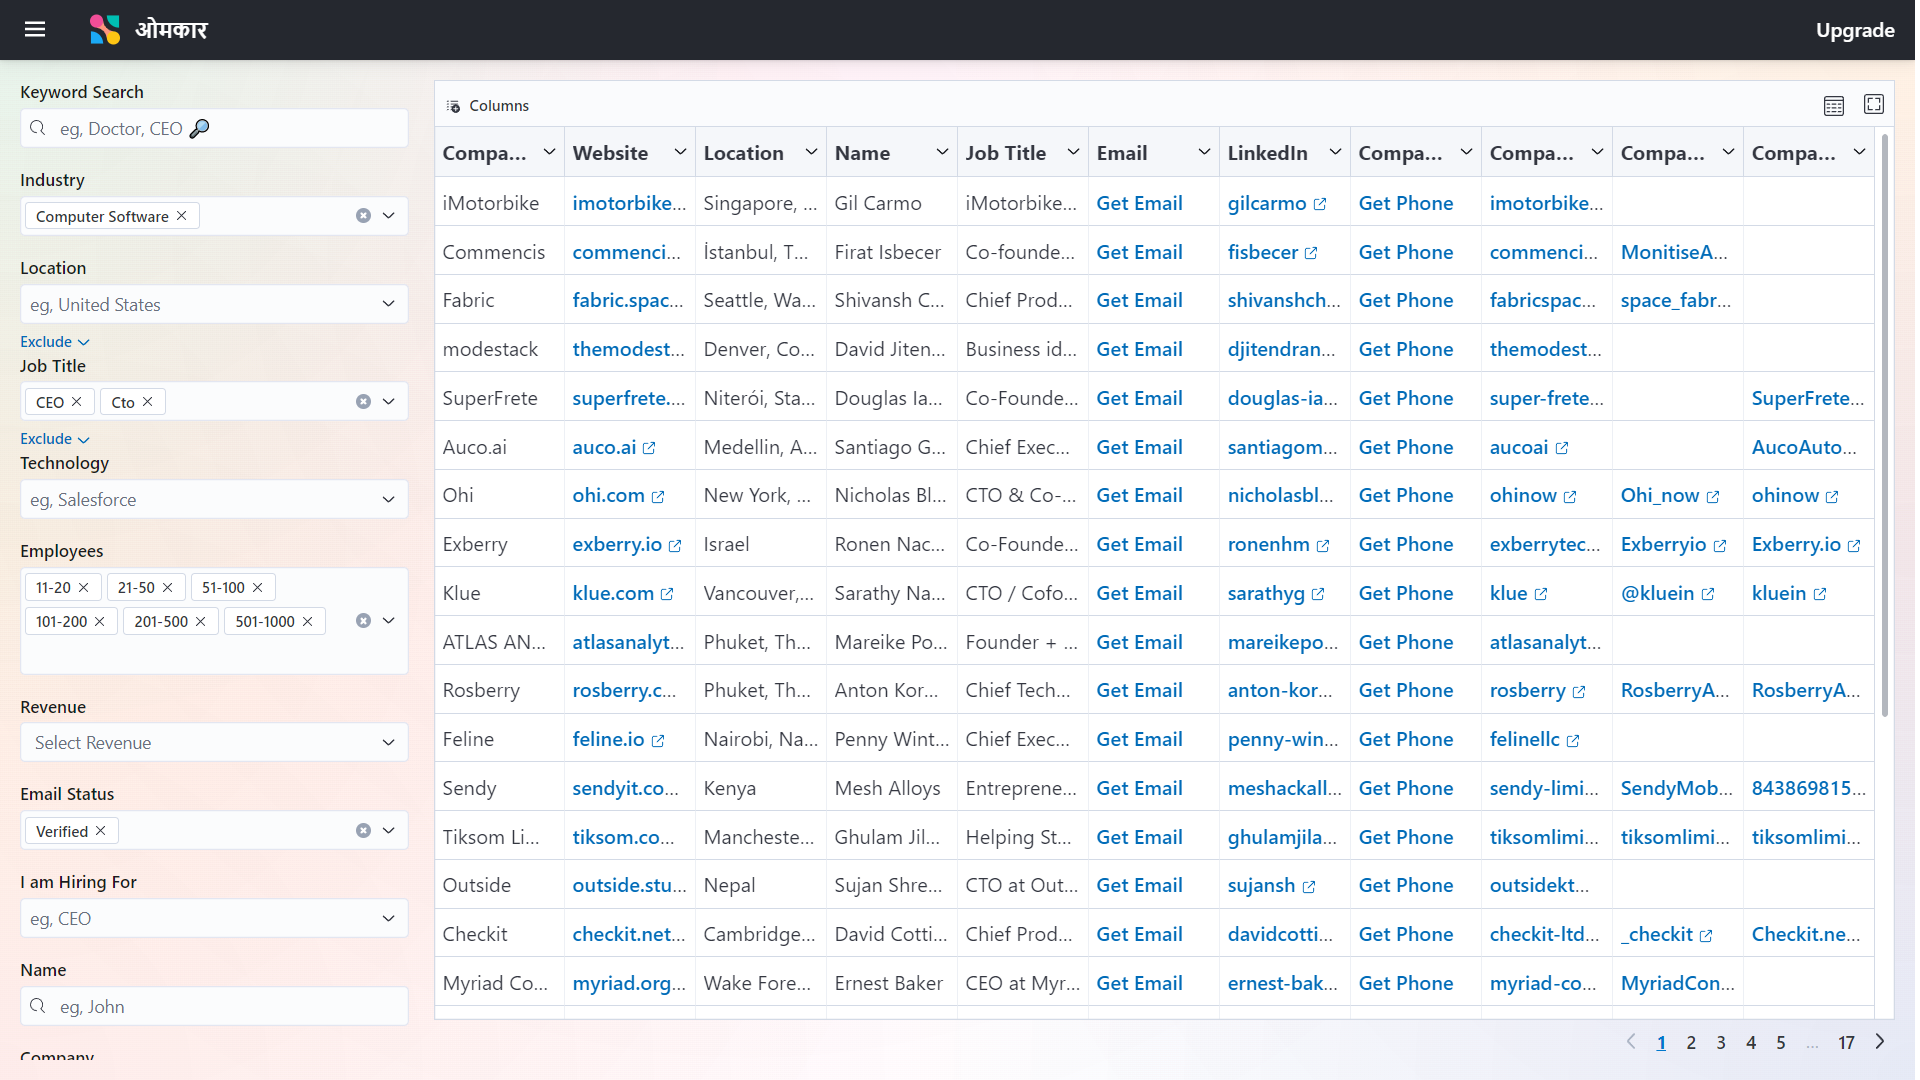This screenshot has height=1080, width=1920.
Task: Remove the Computer Software industry tag
Action: [x=181, y=215]
